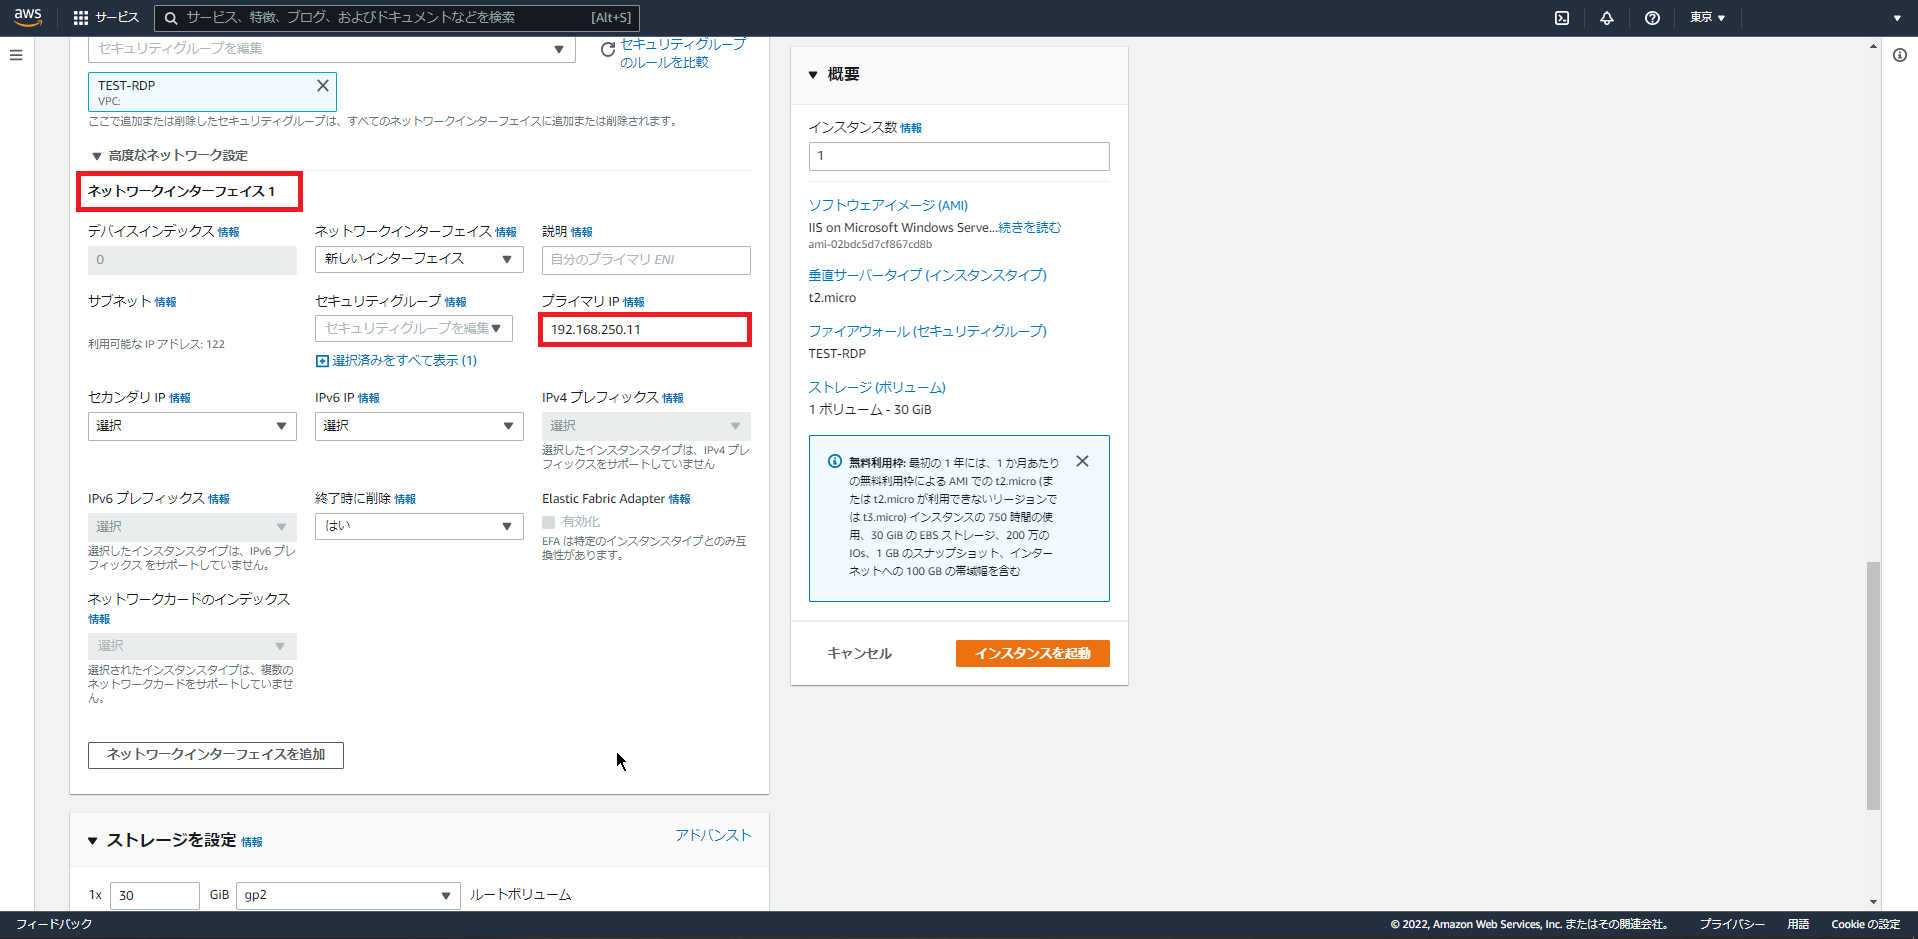This screenshot has width=1918, height=939.
Task: Collapse the ストレージを設定 section
Action: 92,840
